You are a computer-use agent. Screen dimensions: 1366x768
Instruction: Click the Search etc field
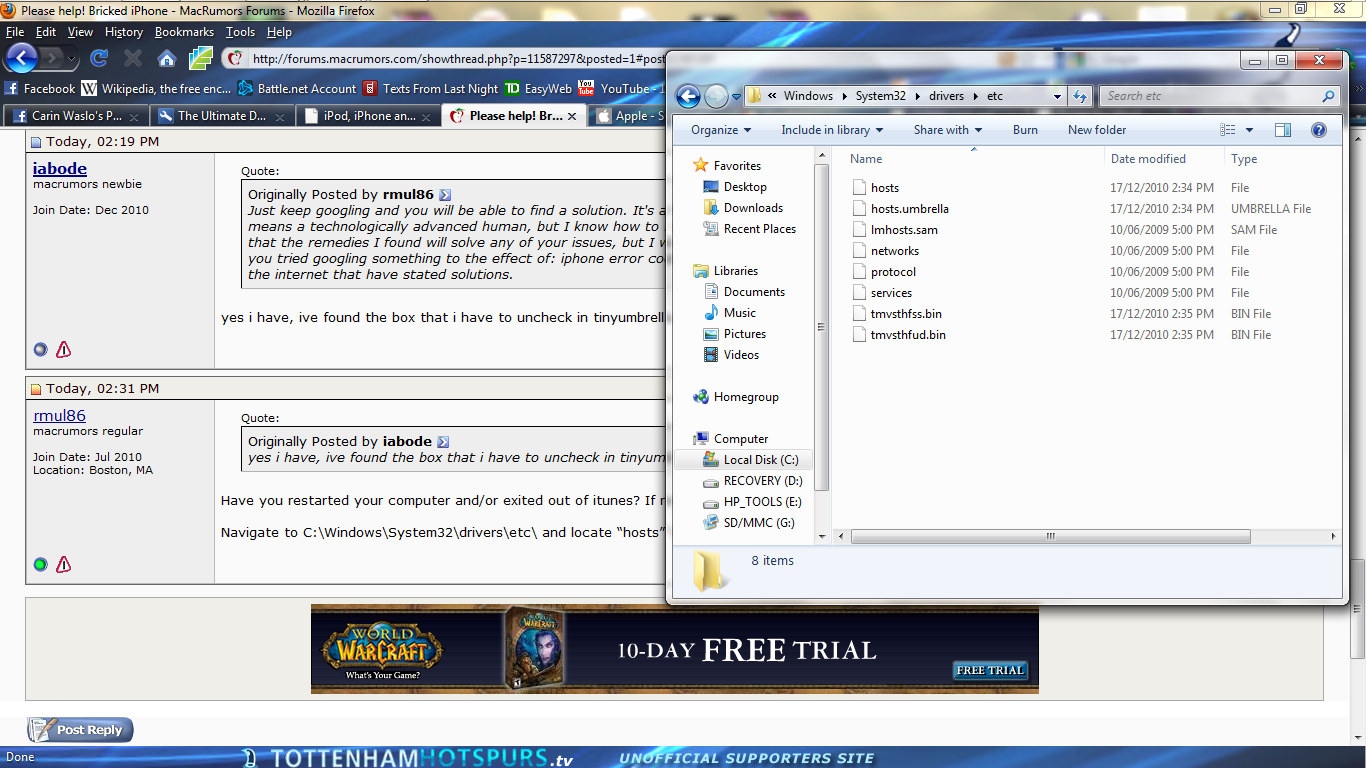coord(1219,97)
